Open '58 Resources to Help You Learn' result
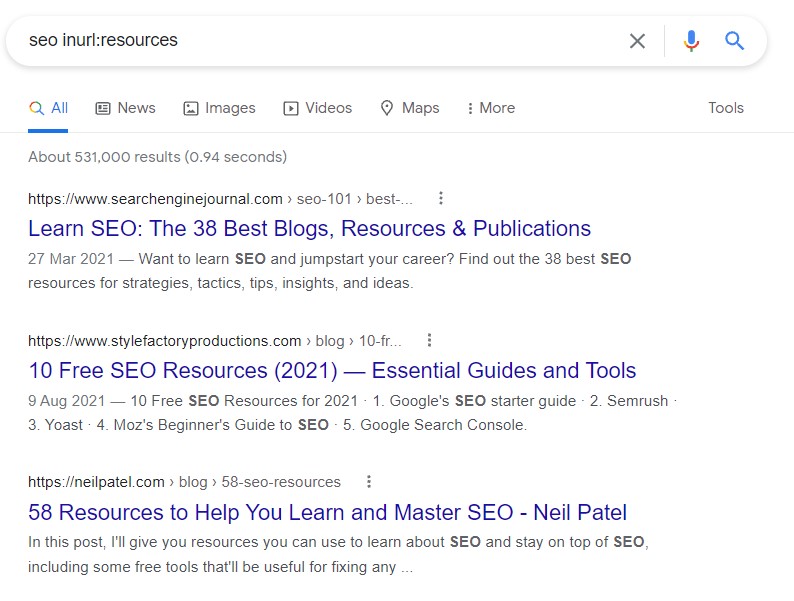 328,512
